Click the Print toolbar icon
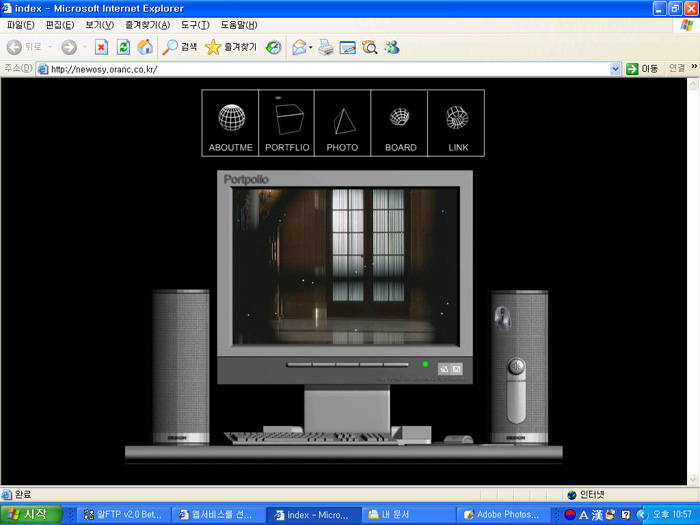700x525 pixels. 326,47
